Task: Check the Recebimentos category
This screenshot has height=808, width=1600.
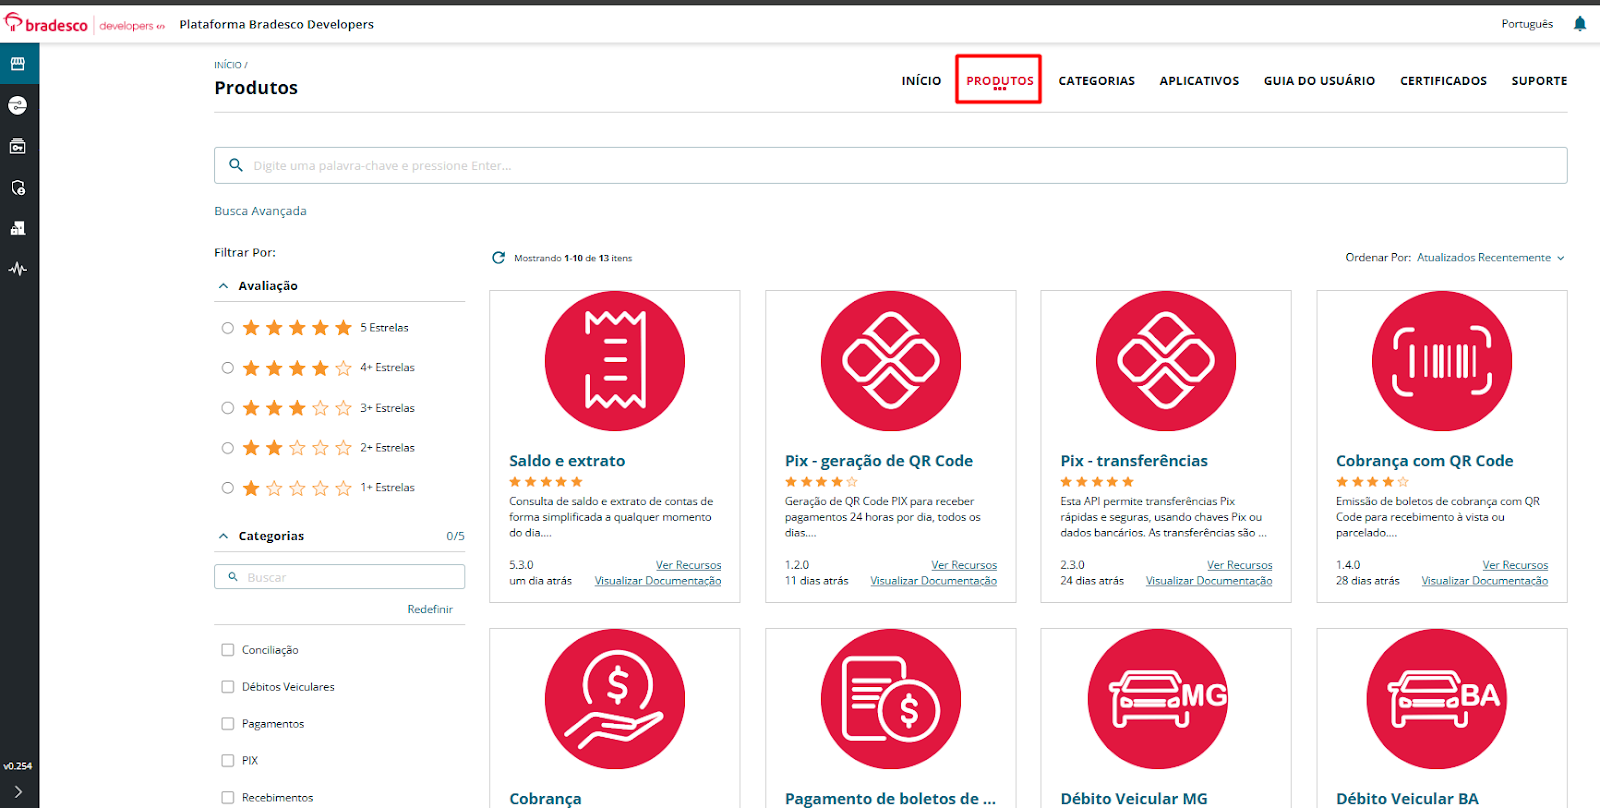Action: (228, 798)
